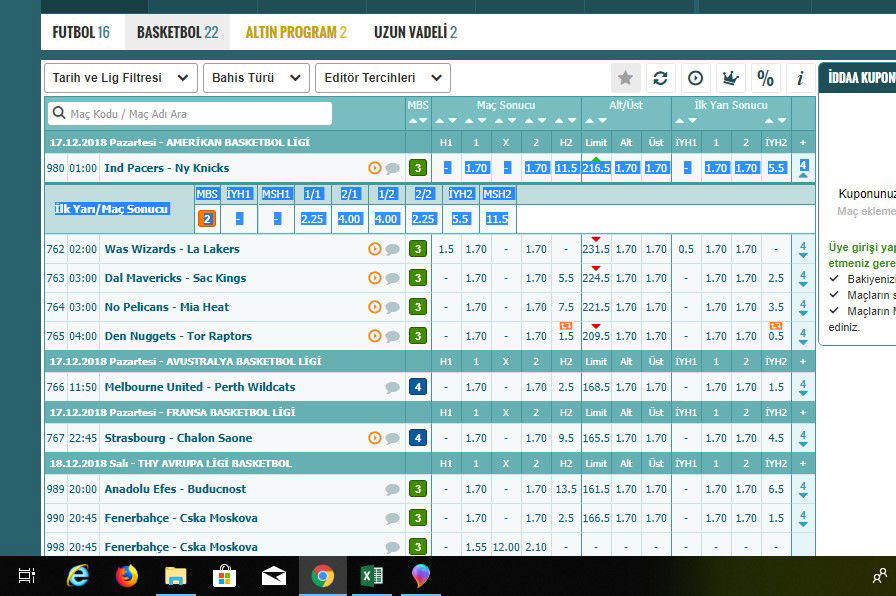Open Firefox from taskbar
The width and height of the screenshot is (896, 596).
point(126,576)
